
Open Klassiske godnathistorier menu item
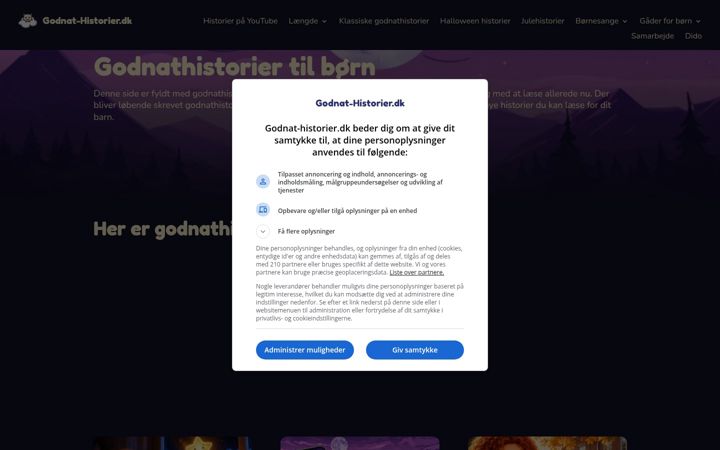[384, 21]
